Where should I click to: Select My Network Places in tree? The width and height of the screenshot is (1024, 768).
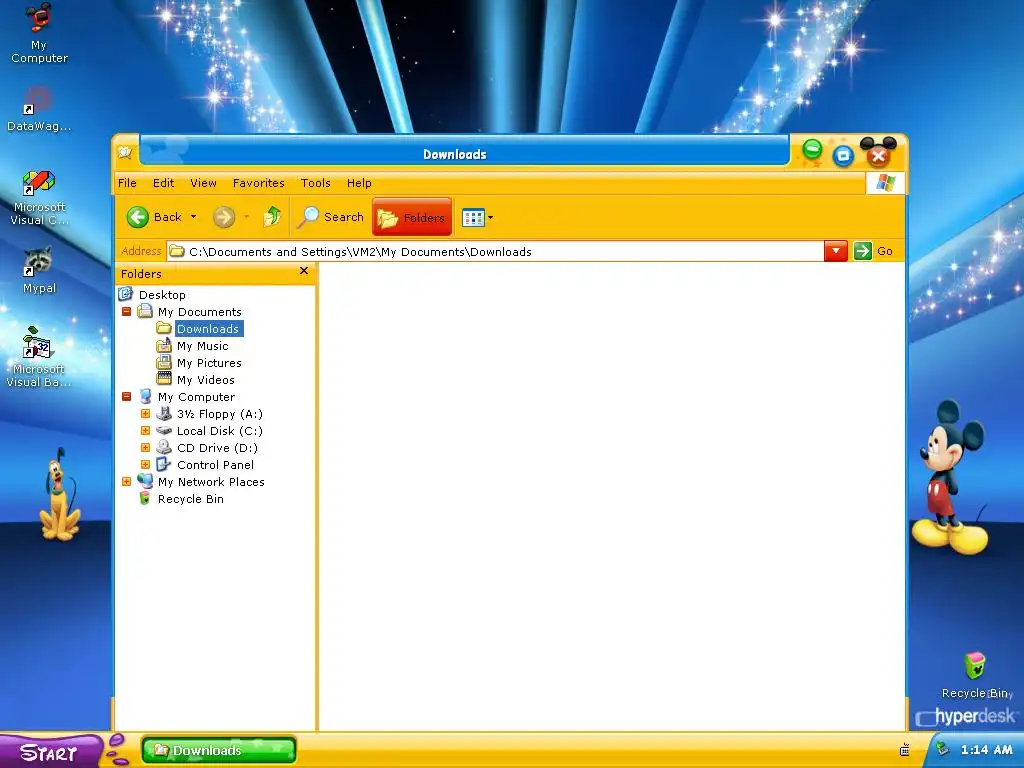point(211,481)
